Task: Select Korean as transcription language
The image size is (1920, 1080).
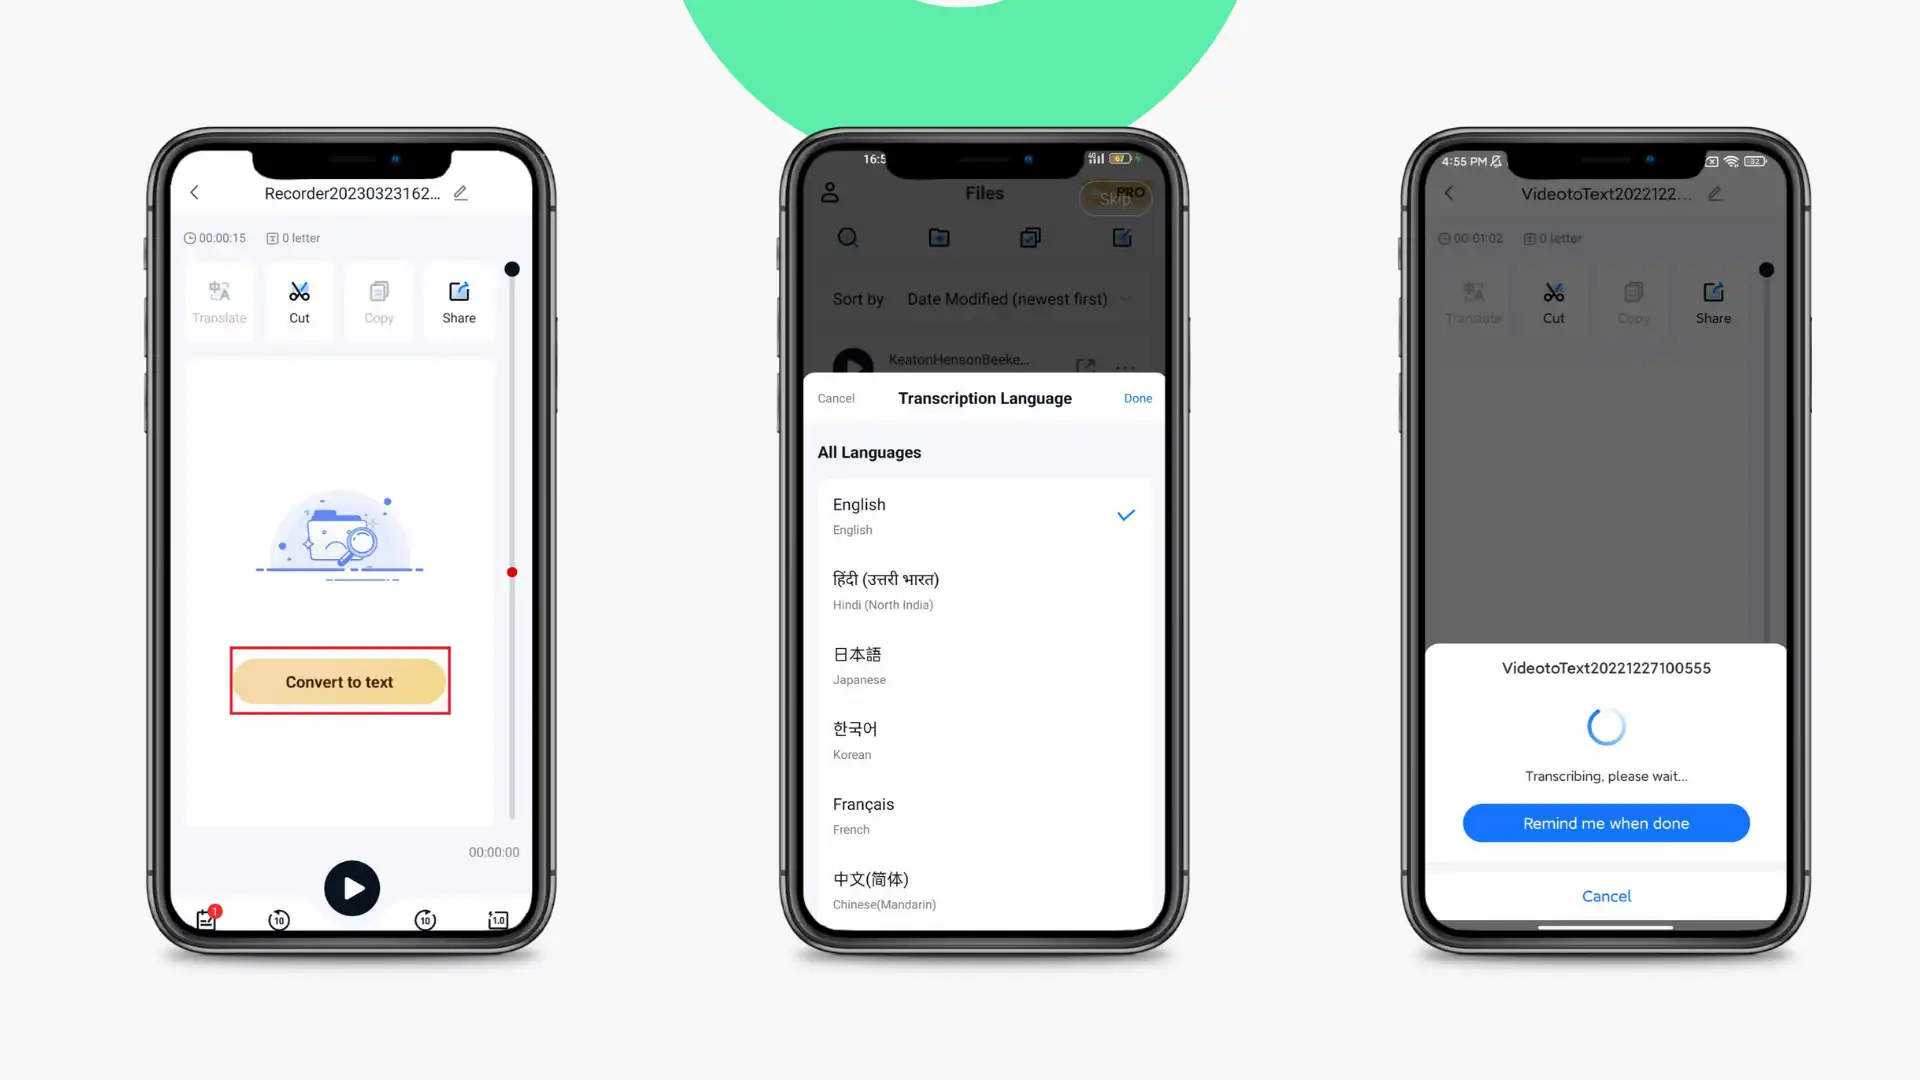Action: (984, 738)
